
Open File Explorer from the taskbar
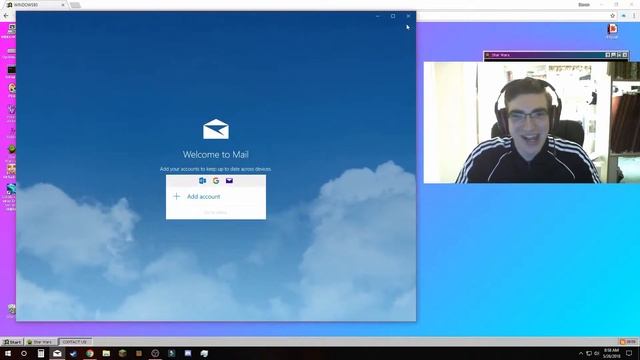(106, 353)
